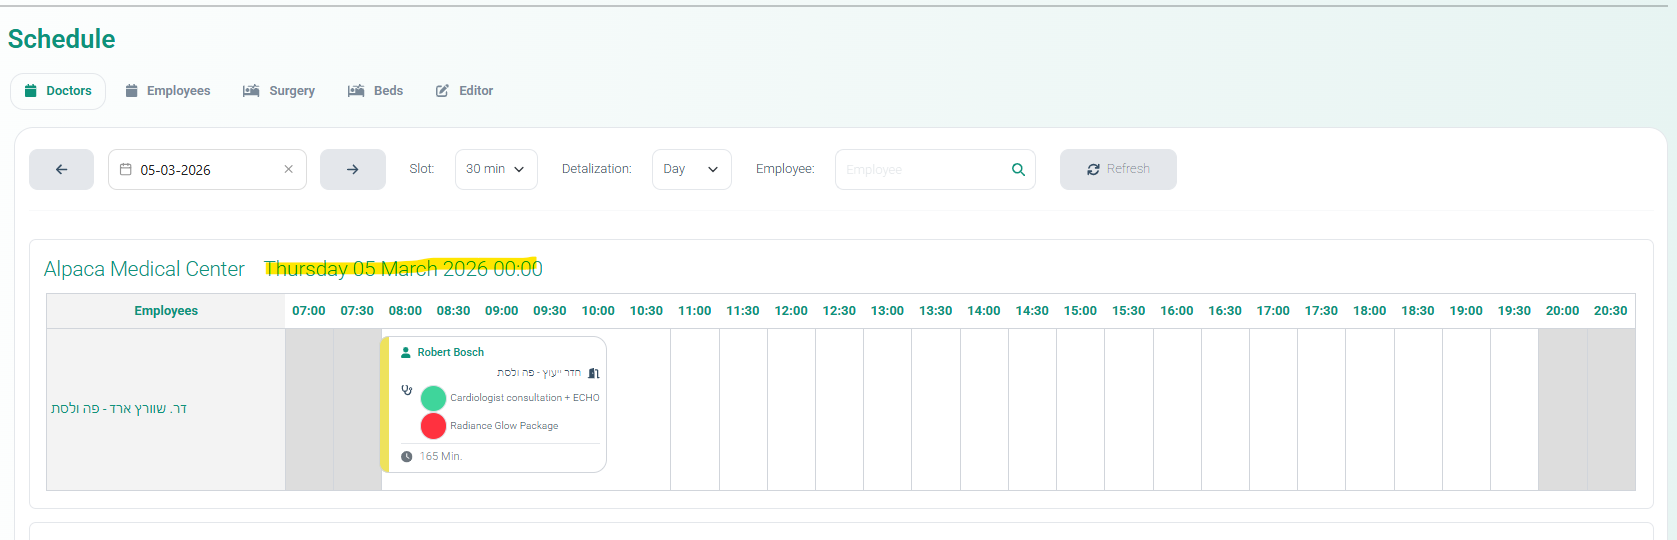Clear the date with the X icon
This screenshot has width=1677, height=540.
[x=288, y=169]
